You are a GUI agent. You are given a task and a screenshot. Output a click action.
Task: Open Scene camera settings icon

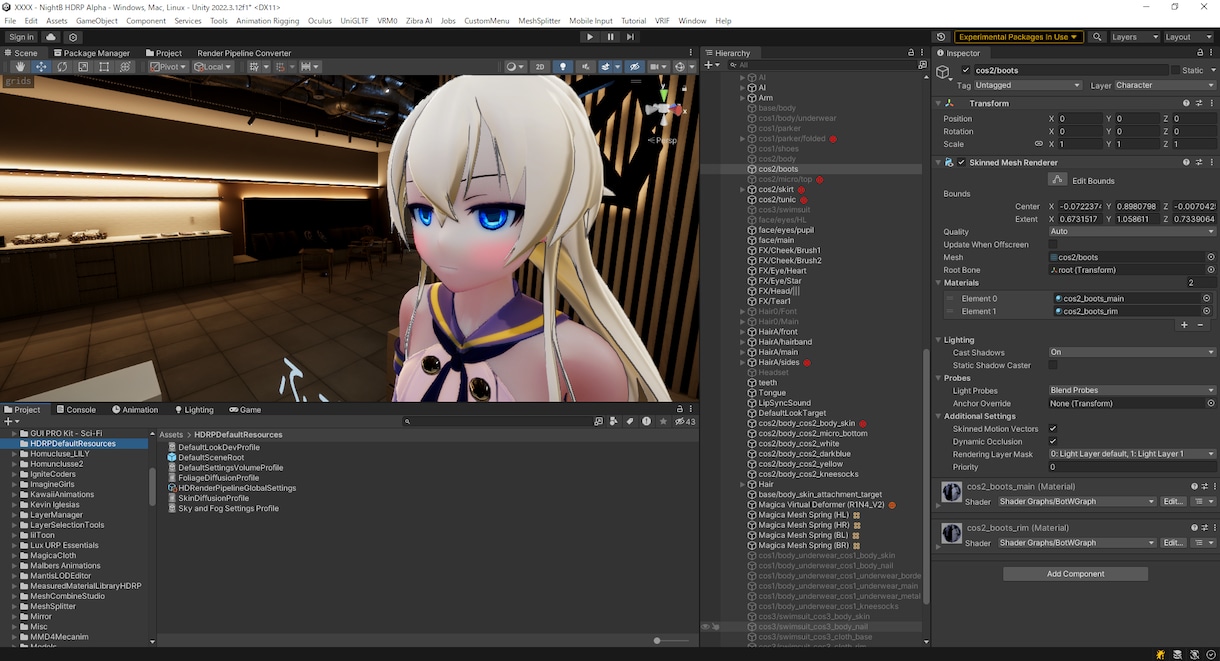658,67
